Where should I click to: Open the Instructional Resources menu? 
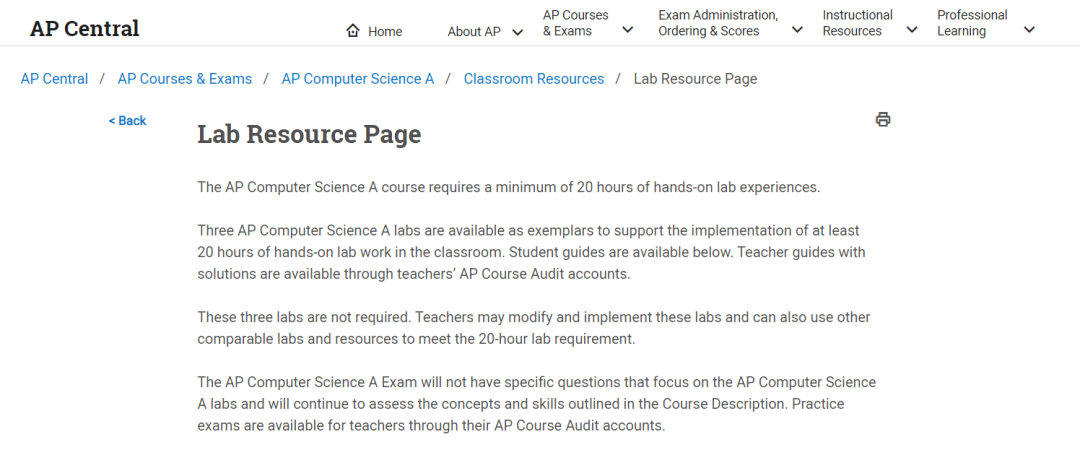858,23
